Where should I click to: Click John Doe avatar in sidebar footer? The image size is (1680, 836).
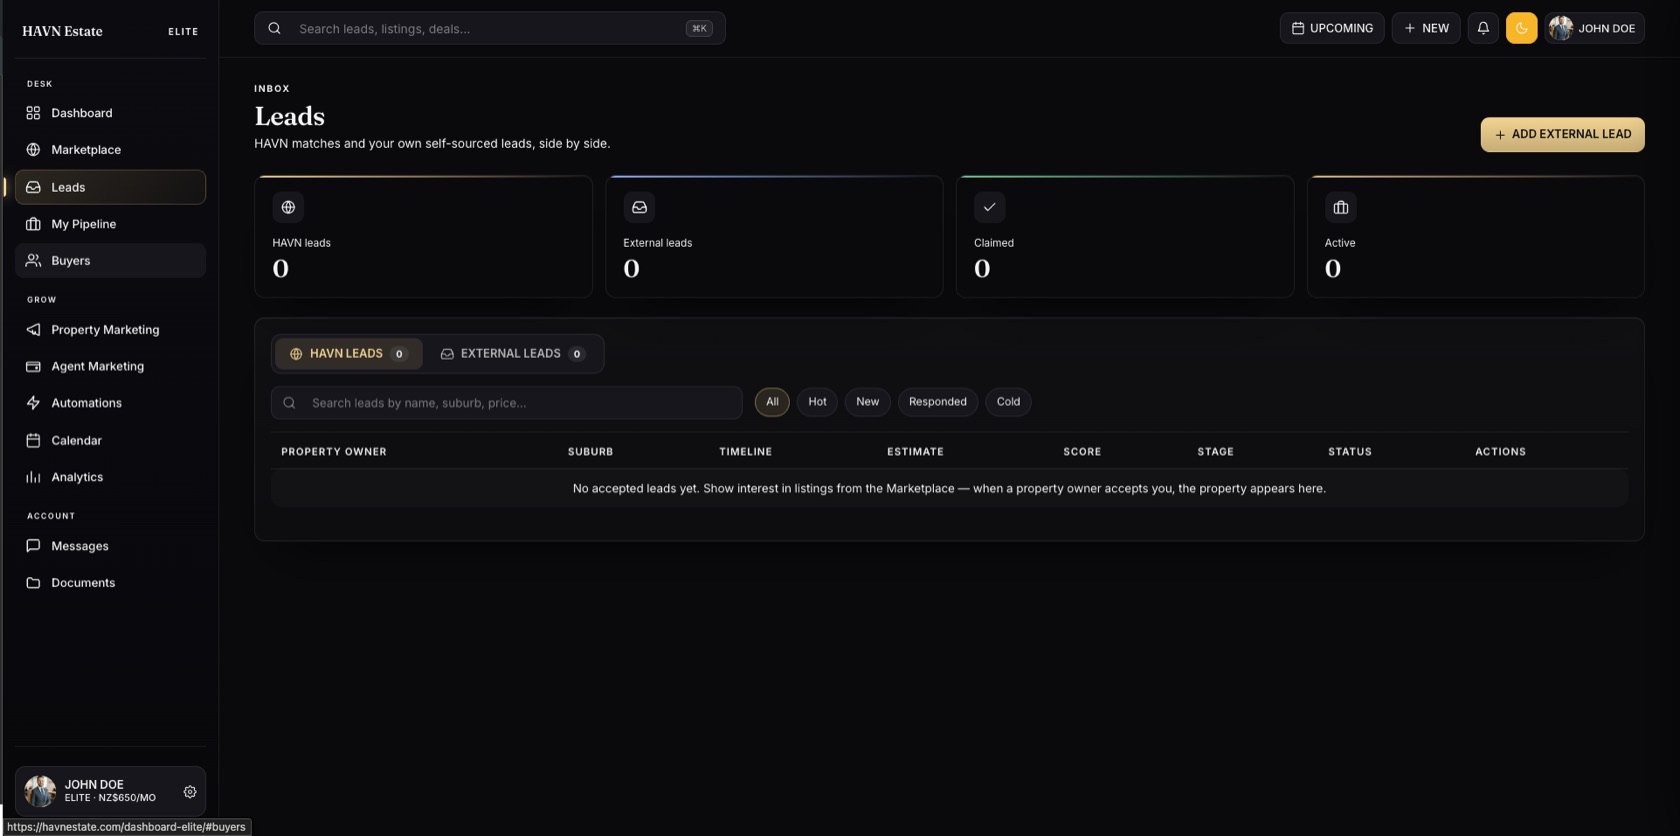[x=40, y=791]
